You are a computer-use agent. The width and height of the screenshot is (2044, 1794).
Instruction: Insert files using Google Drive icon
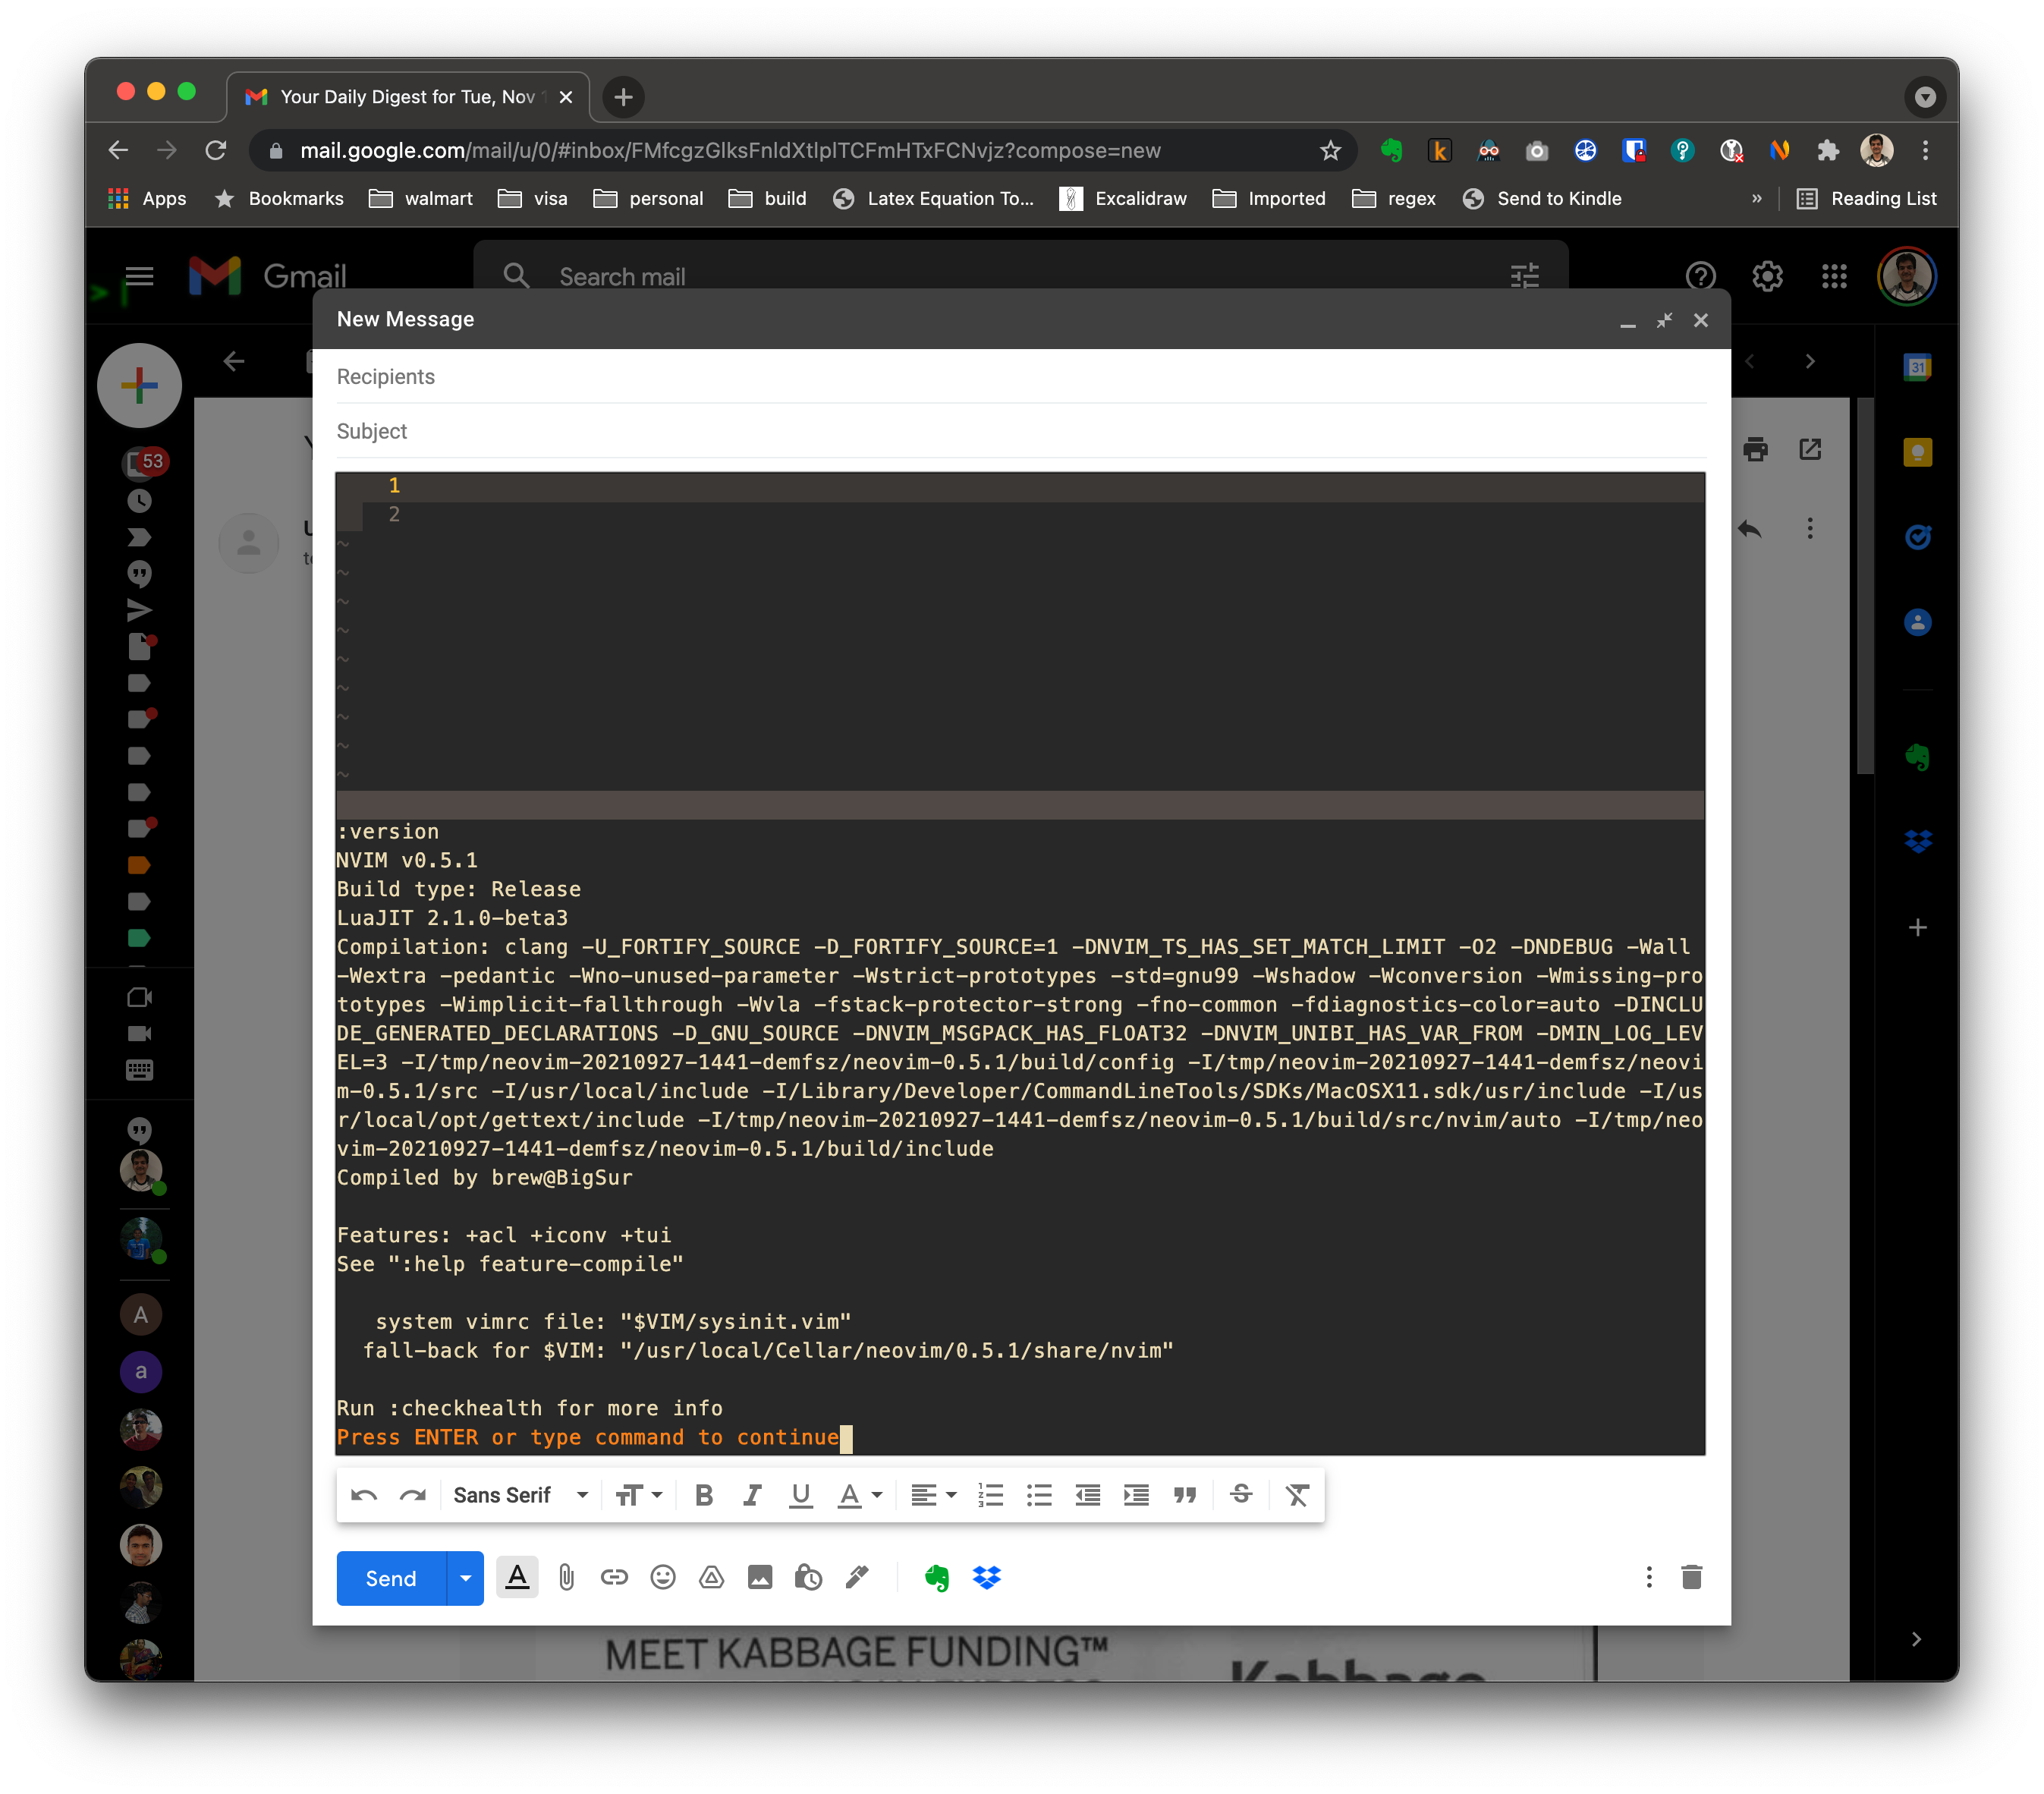(711, 1578)
